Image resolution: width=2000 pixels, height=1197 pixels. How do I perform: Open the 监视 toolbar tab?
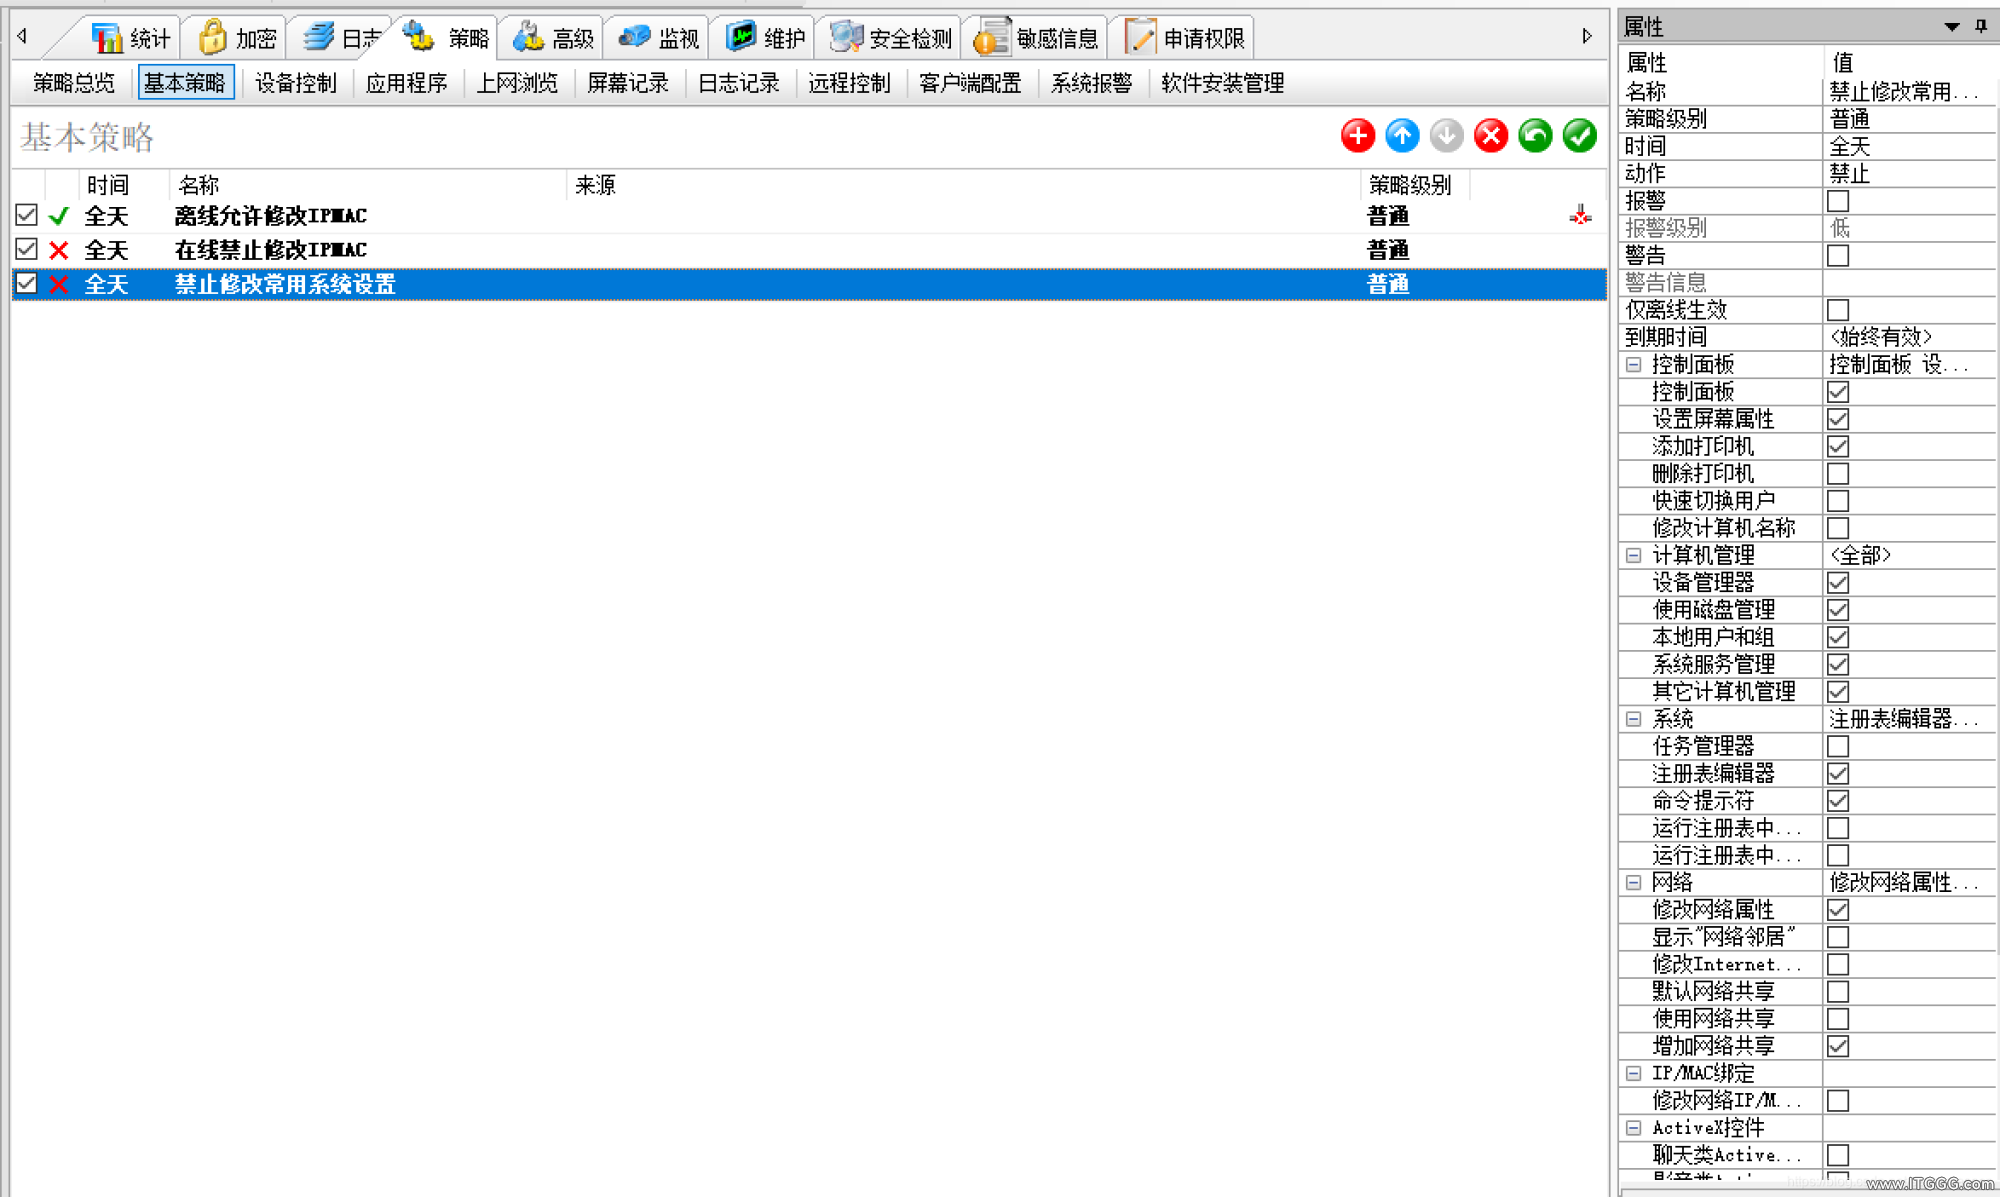(x=659, y=38)
